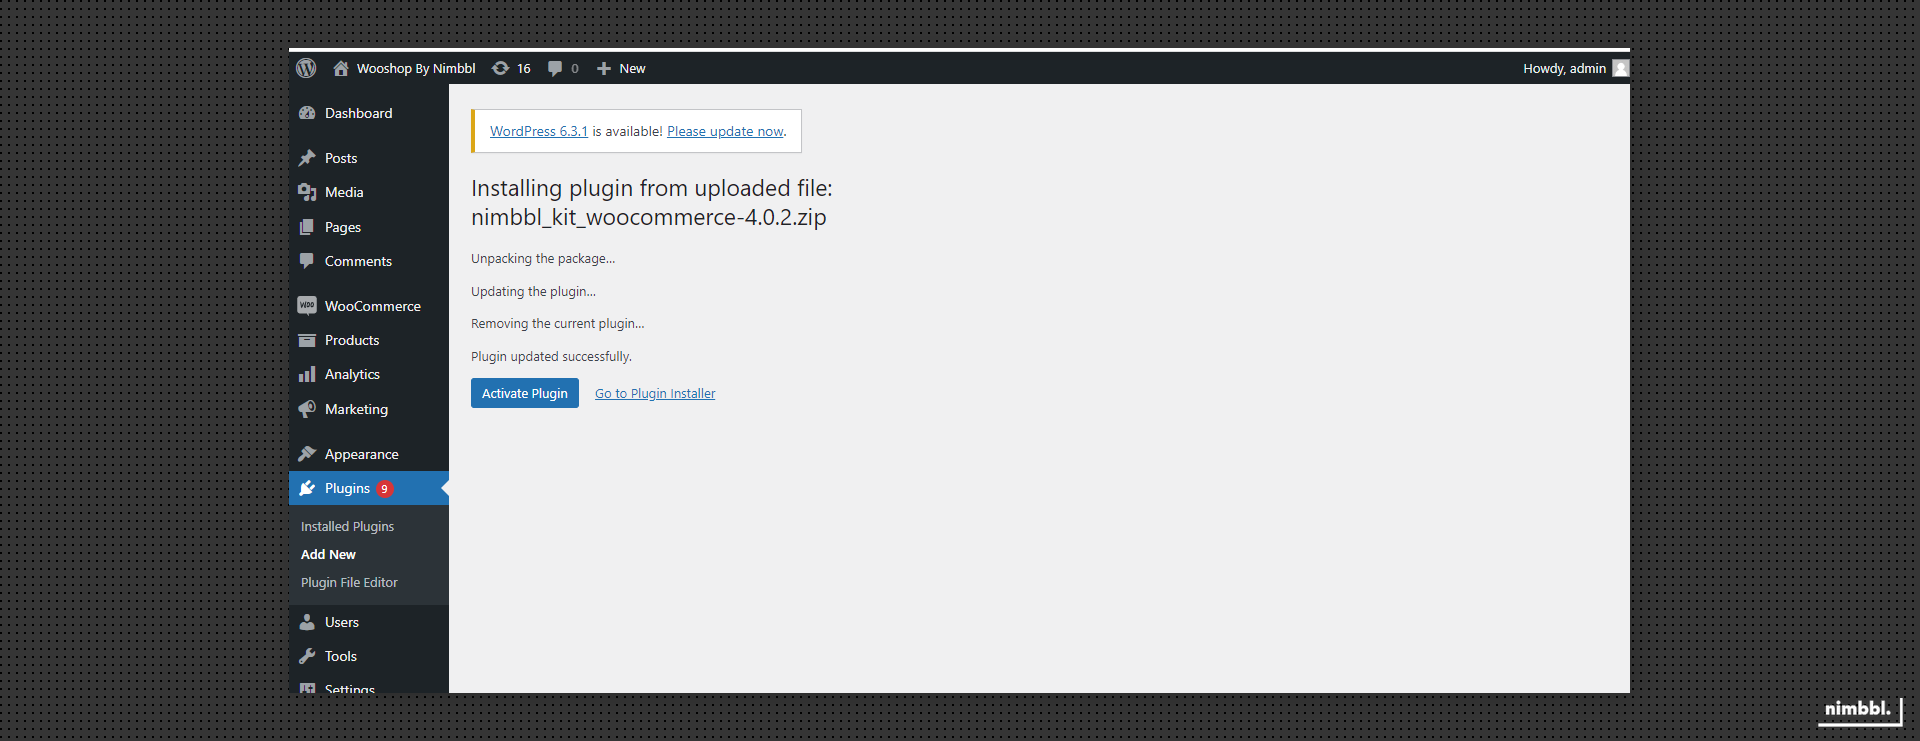This screenshot has height=741, width=1920.
Task: Open Comments in the sidebar
Action: [369, 261]
